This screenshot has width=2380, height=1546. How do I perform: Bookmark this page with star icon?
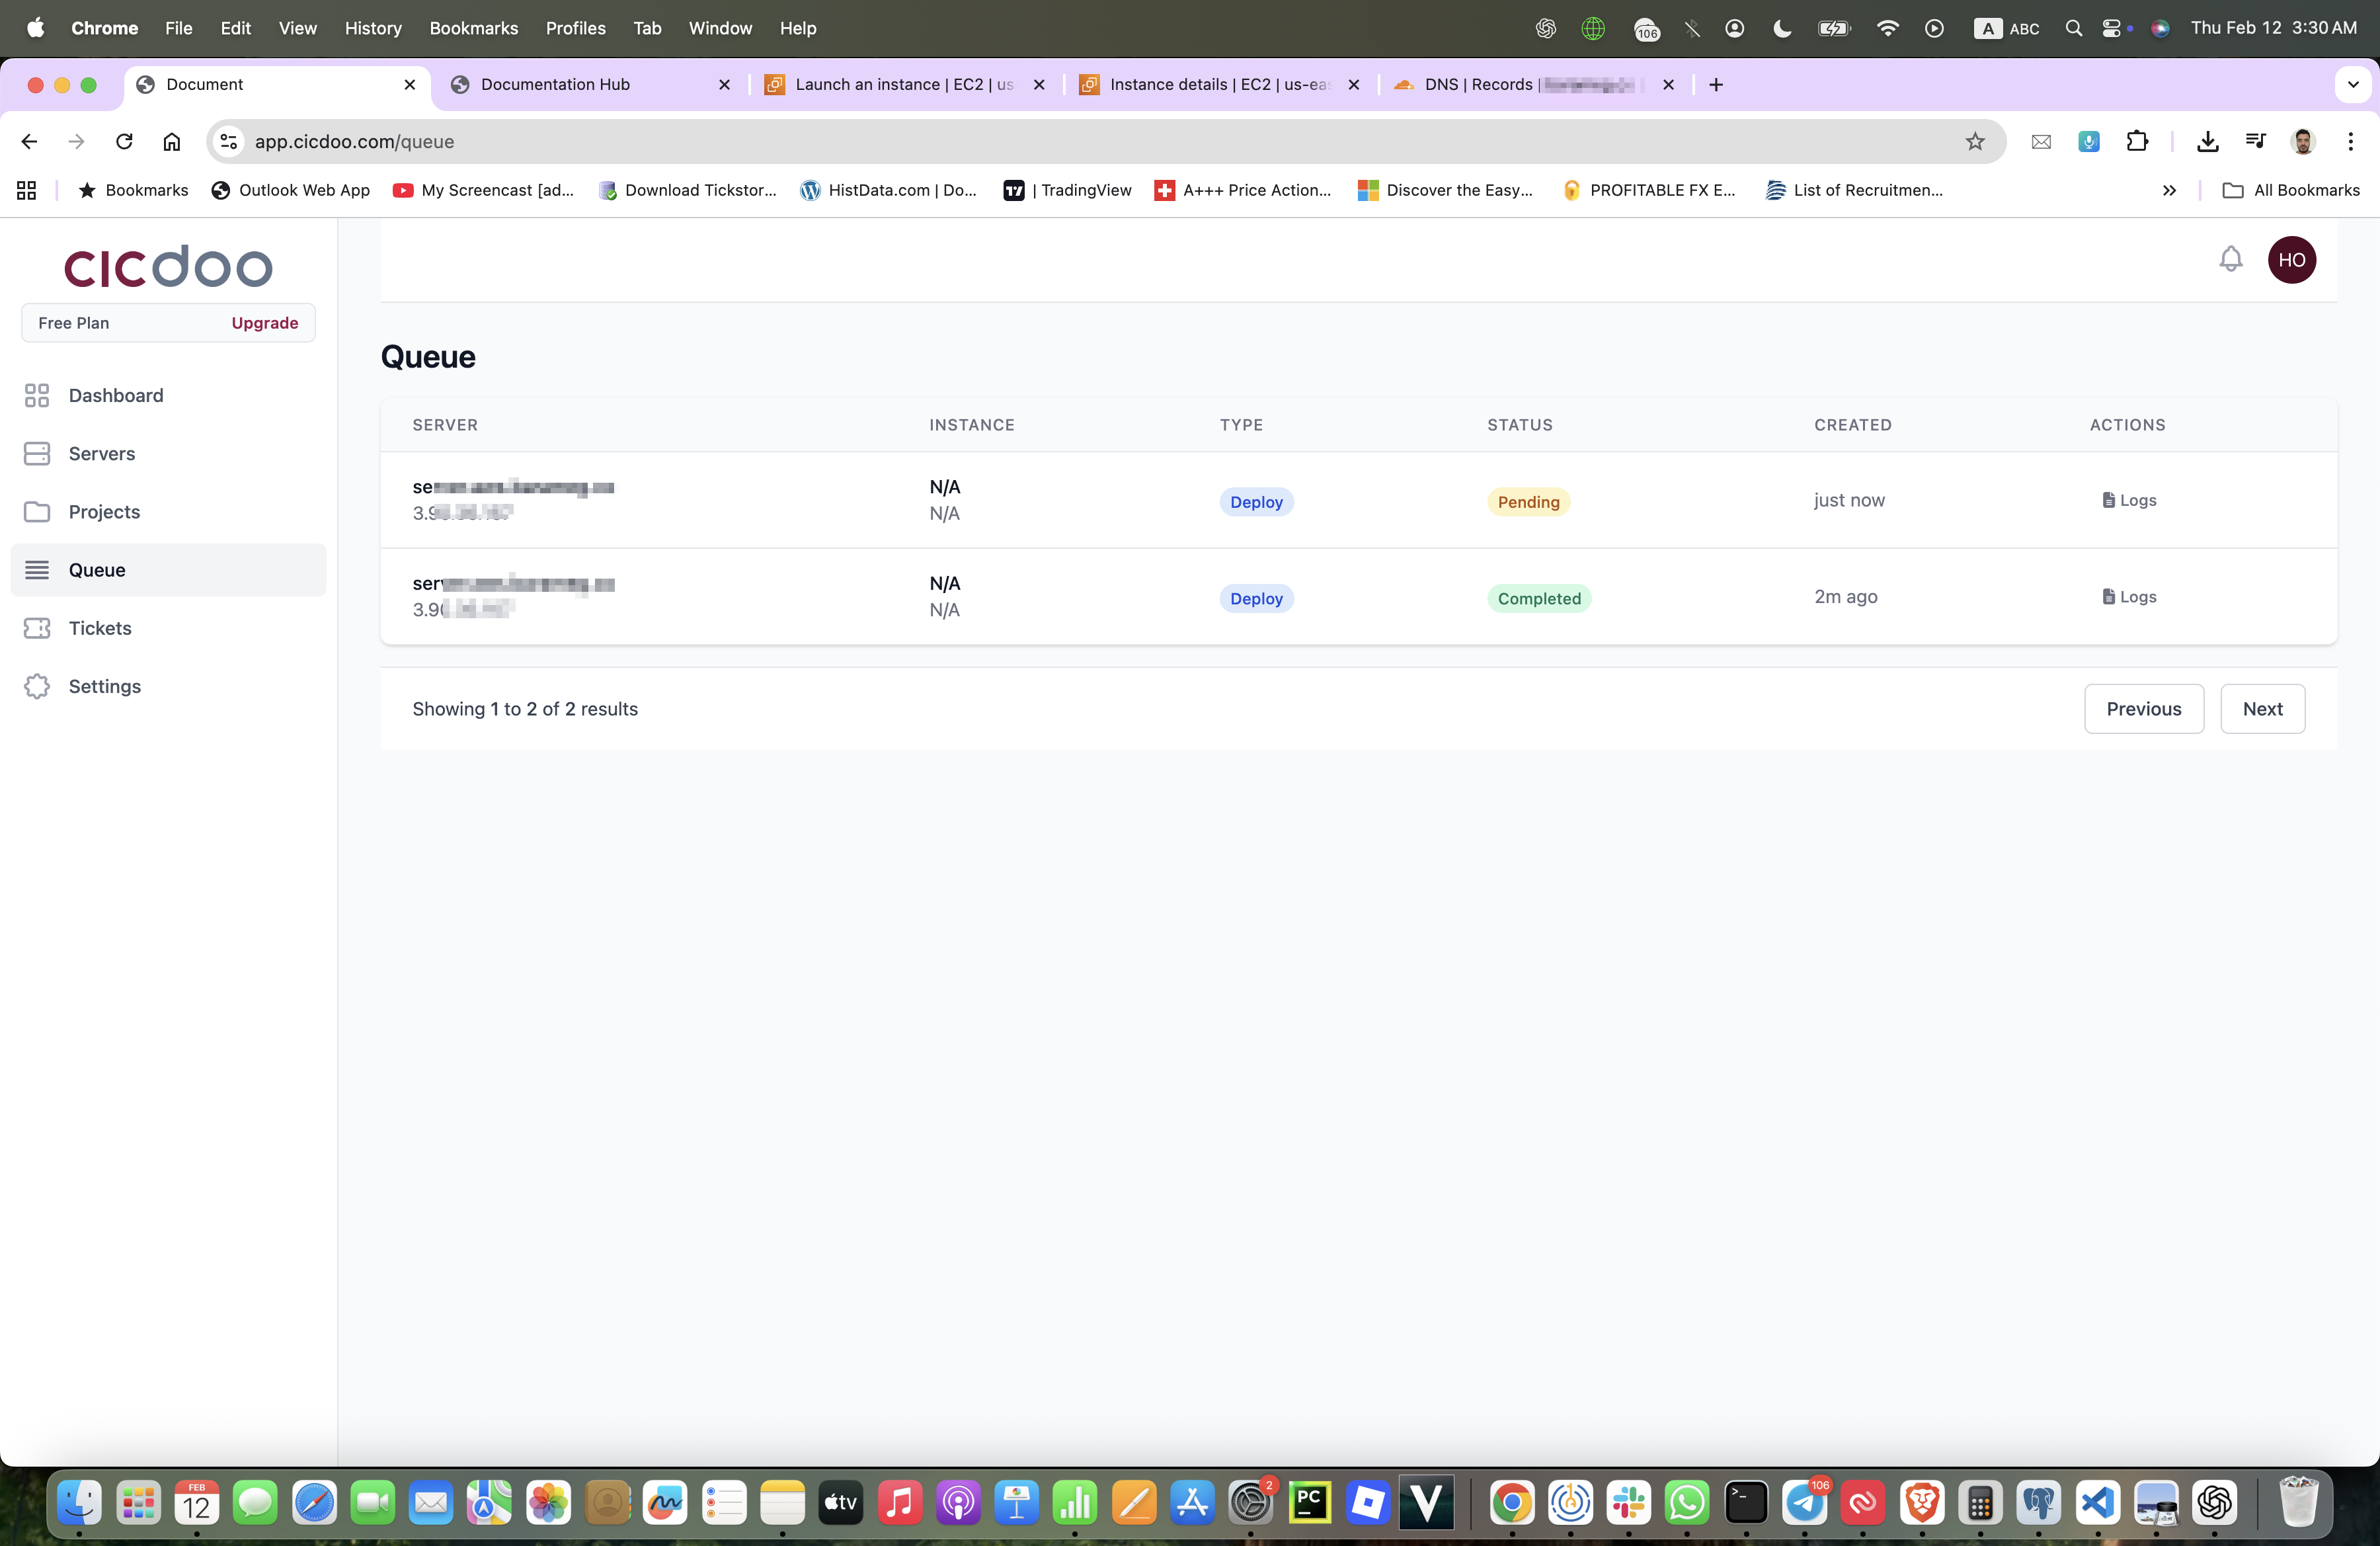tap(1974, 142)
